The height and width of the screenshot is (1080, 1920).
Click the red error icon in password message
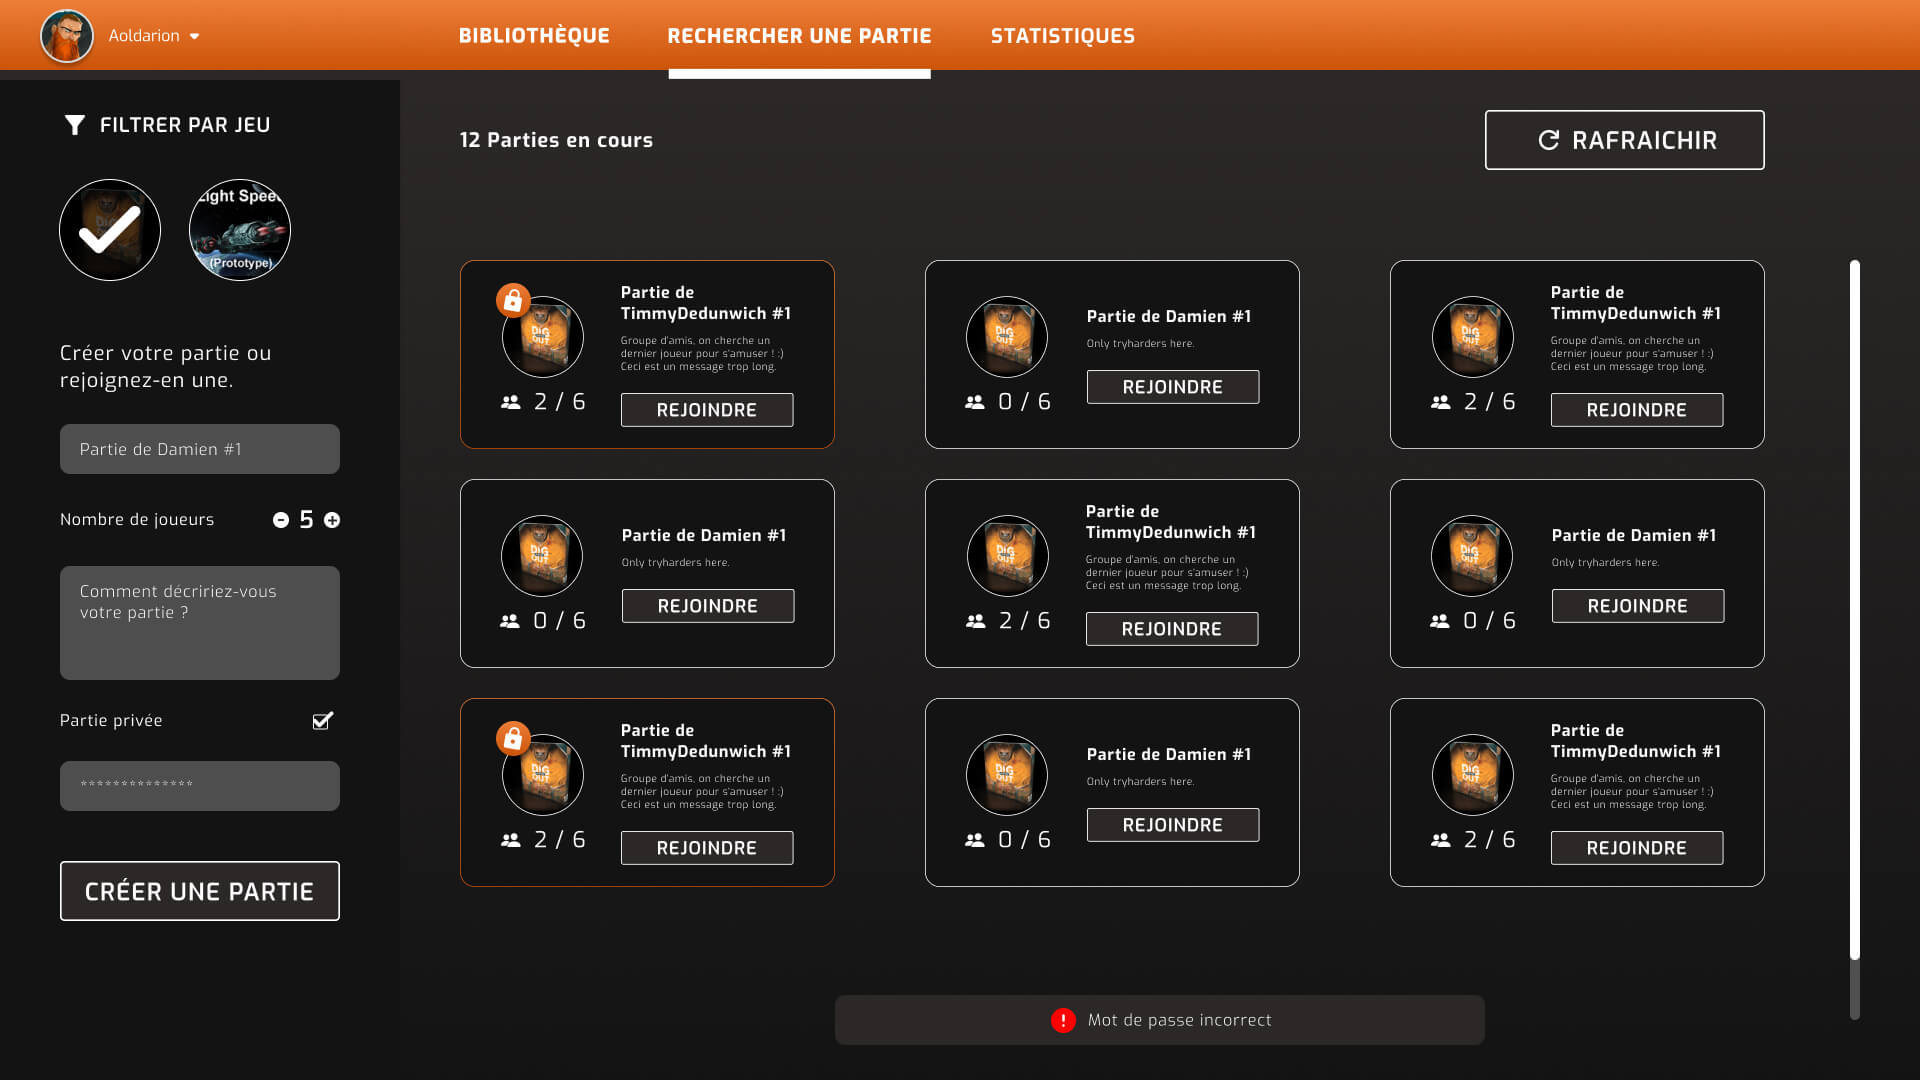[x=1063, y=1020]
